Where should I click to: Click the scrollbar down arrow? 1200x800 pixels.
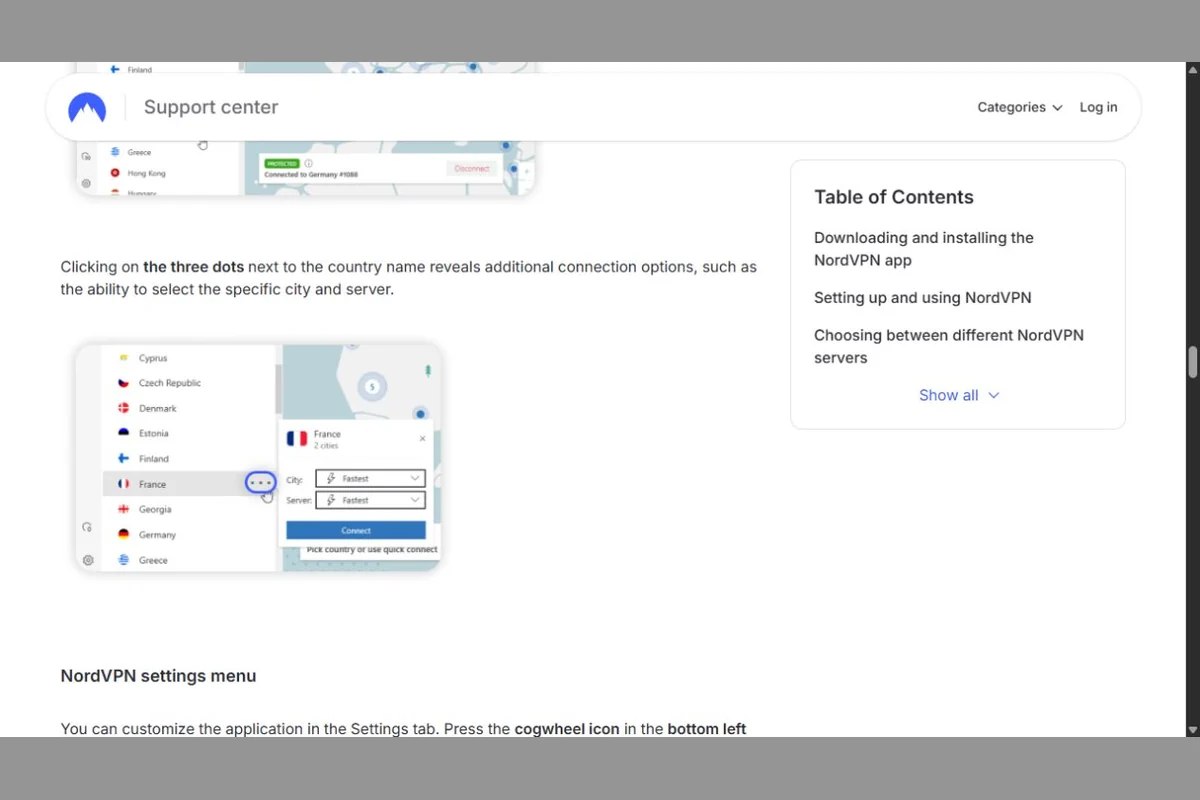tap(1192, 729)
